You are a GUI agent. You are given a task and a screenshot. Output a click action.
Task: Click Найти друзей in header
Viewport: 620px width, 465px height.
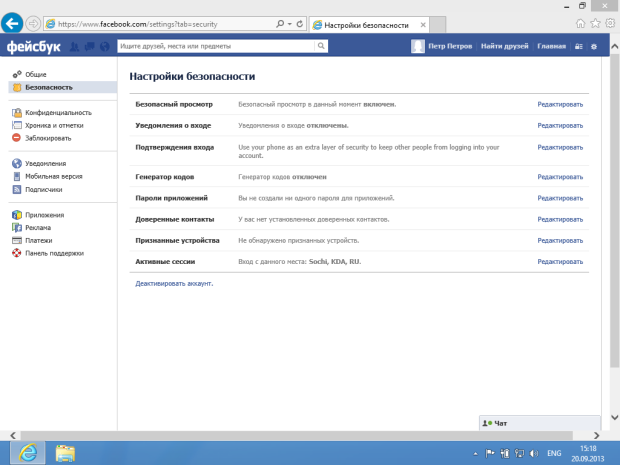[x=505, y=46]
